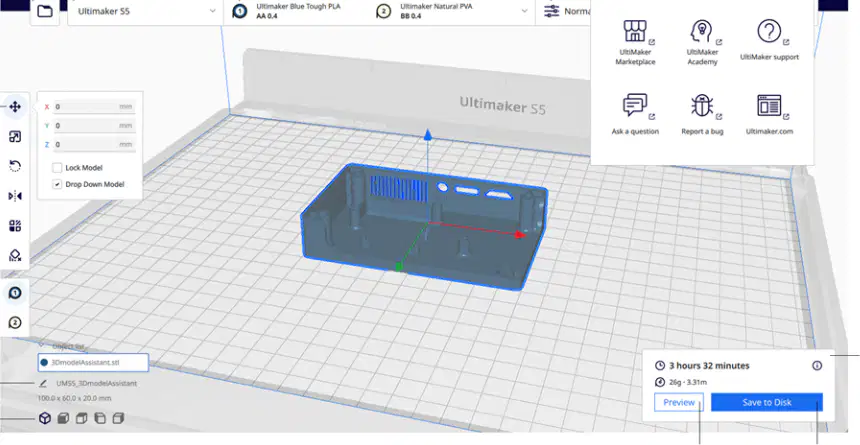Click extruder 1 Blue Tough PLA icon
Screen dimensions: 860x445
tap(240, 11)
